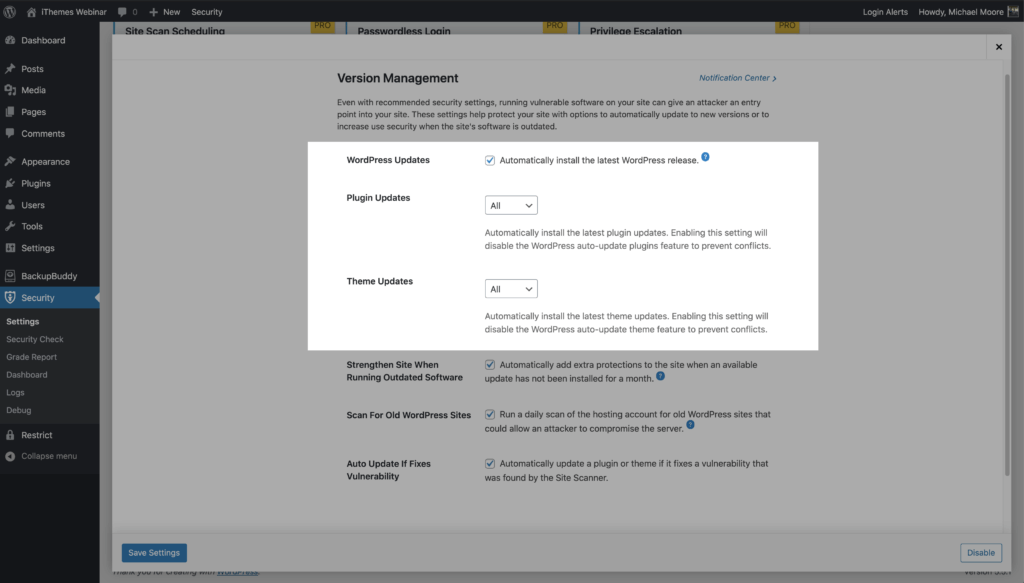Click the Plugins plug icon
Screen dimensions: 1024x583
[10, 183]
